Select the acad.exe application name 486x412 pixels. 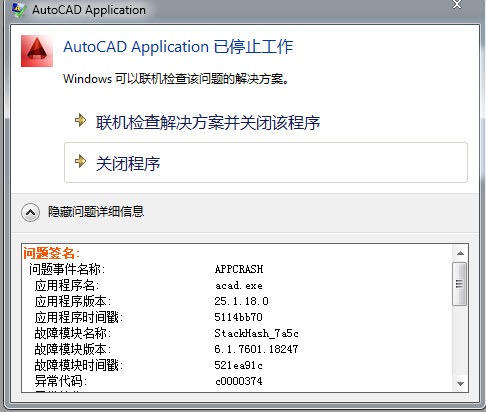pyautogui.click(x=239, y=285)
